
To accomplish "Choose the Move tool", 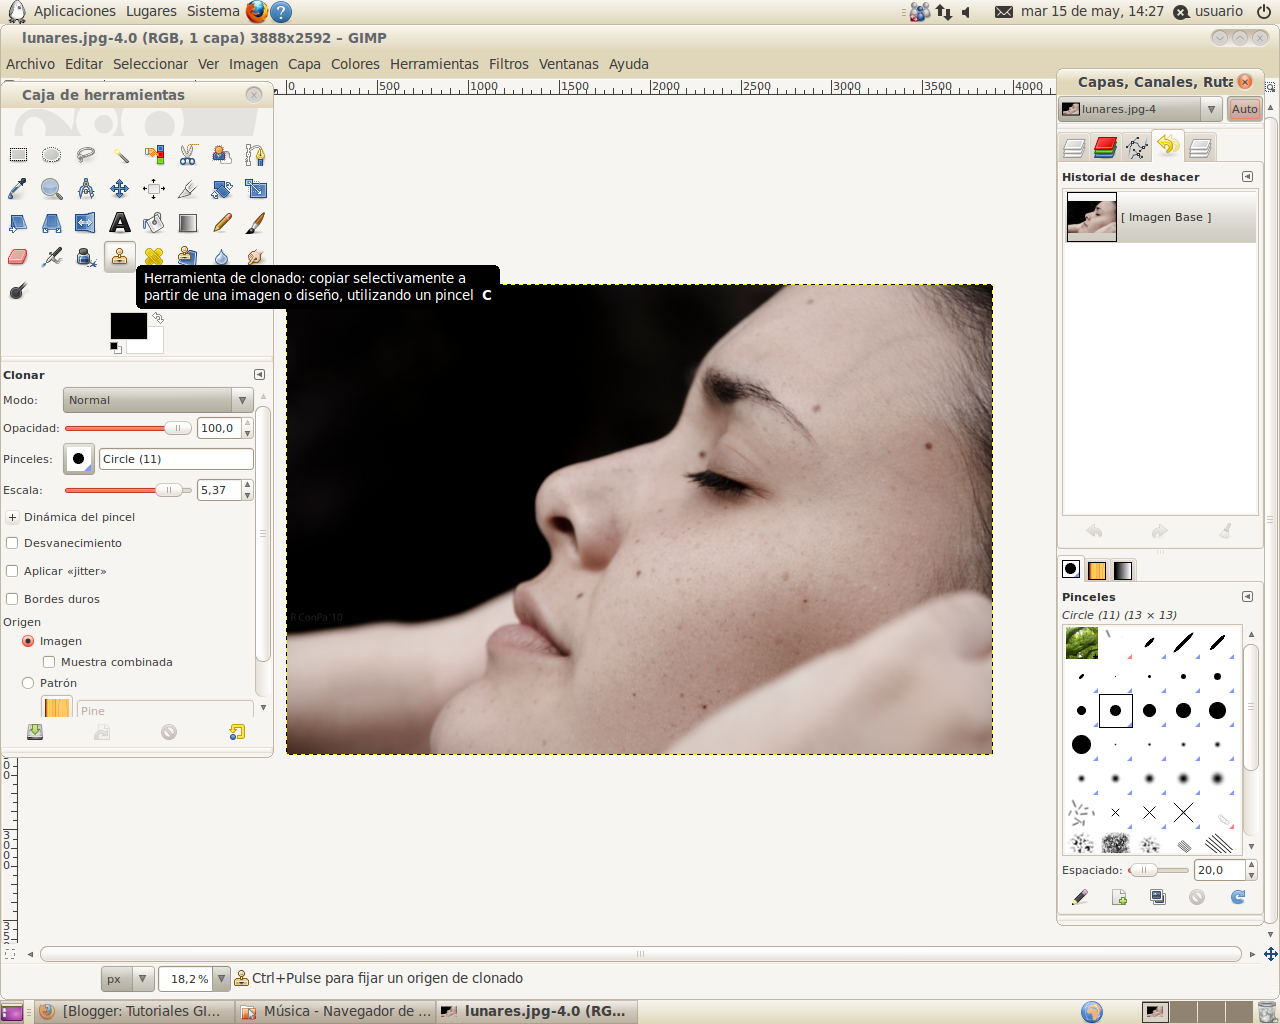I will [120, 189].
